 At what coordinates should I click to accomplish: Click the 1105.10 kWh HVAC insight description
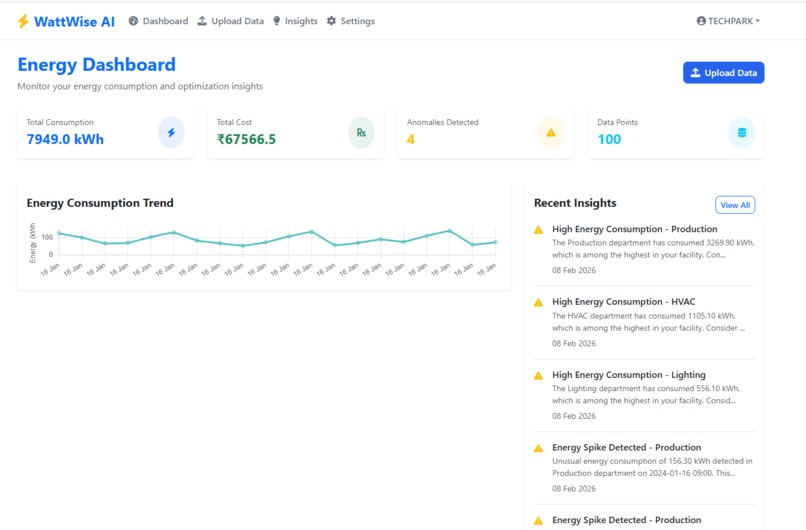point(648,322)
